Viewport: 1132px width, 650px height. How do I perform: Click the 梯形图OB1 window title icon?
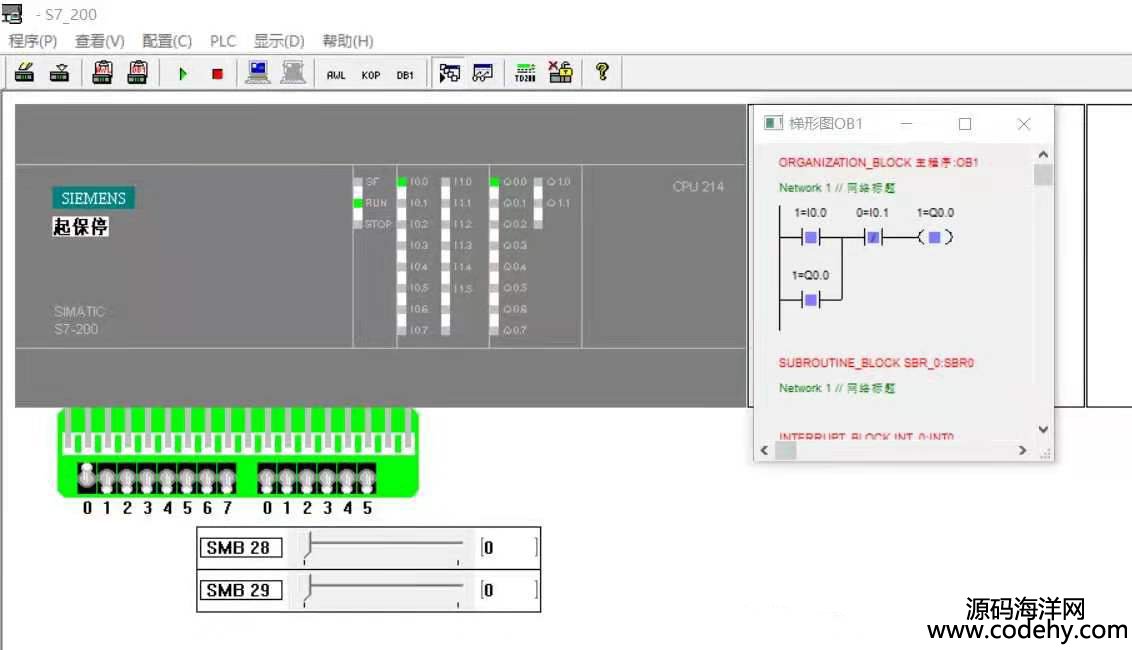tap(772, 123)
